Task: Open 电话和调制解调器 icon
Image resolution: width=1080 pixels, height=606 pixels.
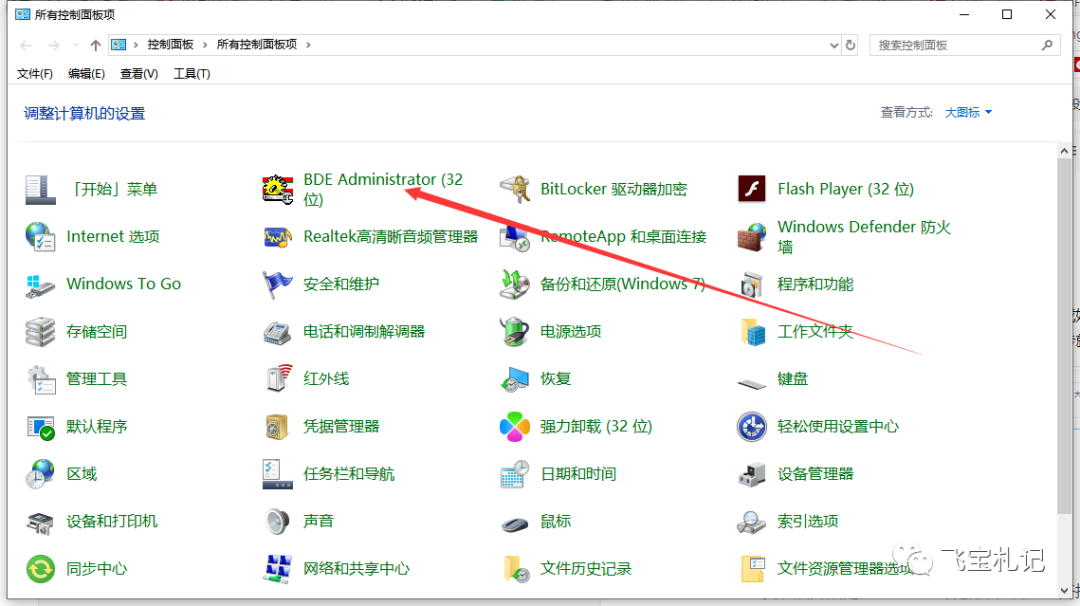Action: point(278,332)
